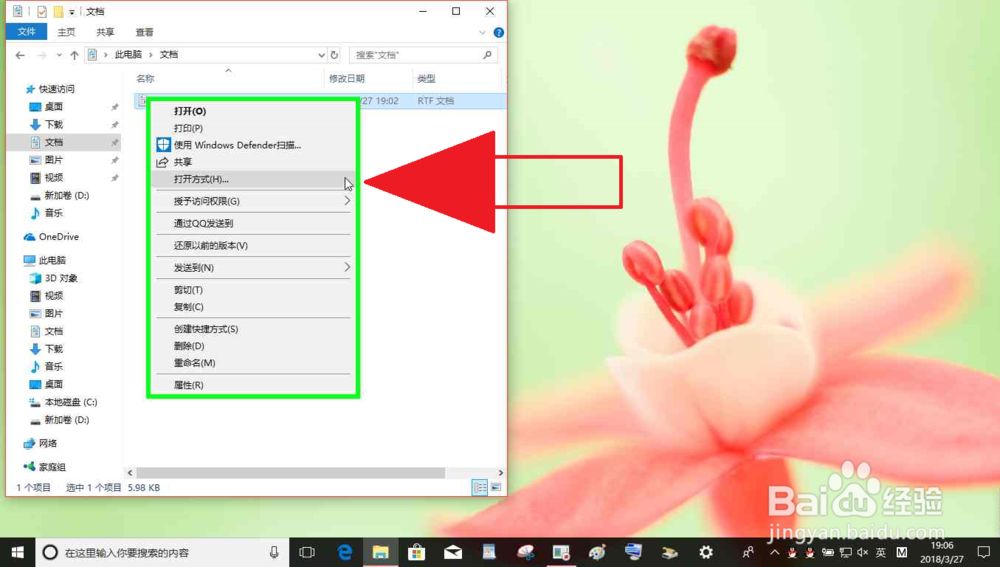Image resolution: width=1000 pixels, height=567 pixels.
Task: Open the 文件 ribbon tab
Action: [x=26, y=32]
